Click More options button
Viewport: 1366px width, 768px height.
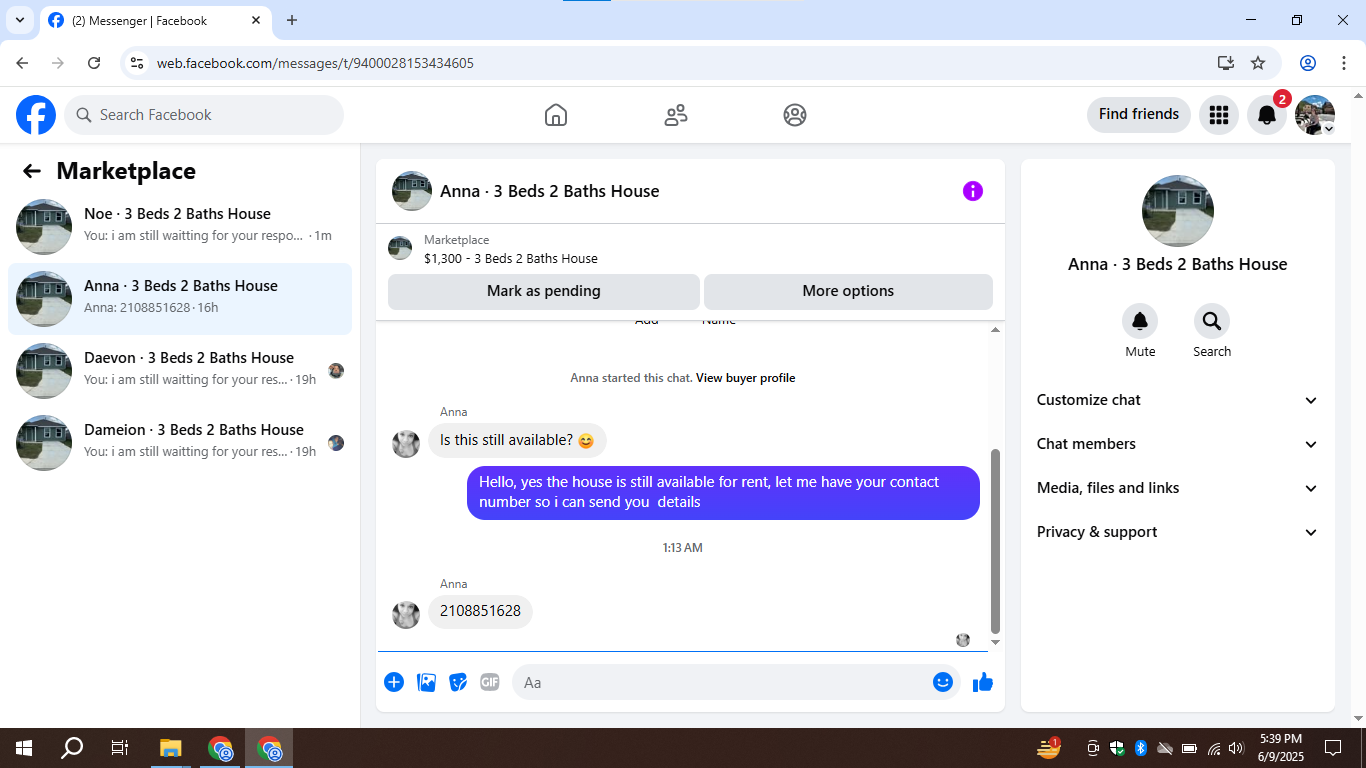(x=848, y=291)
